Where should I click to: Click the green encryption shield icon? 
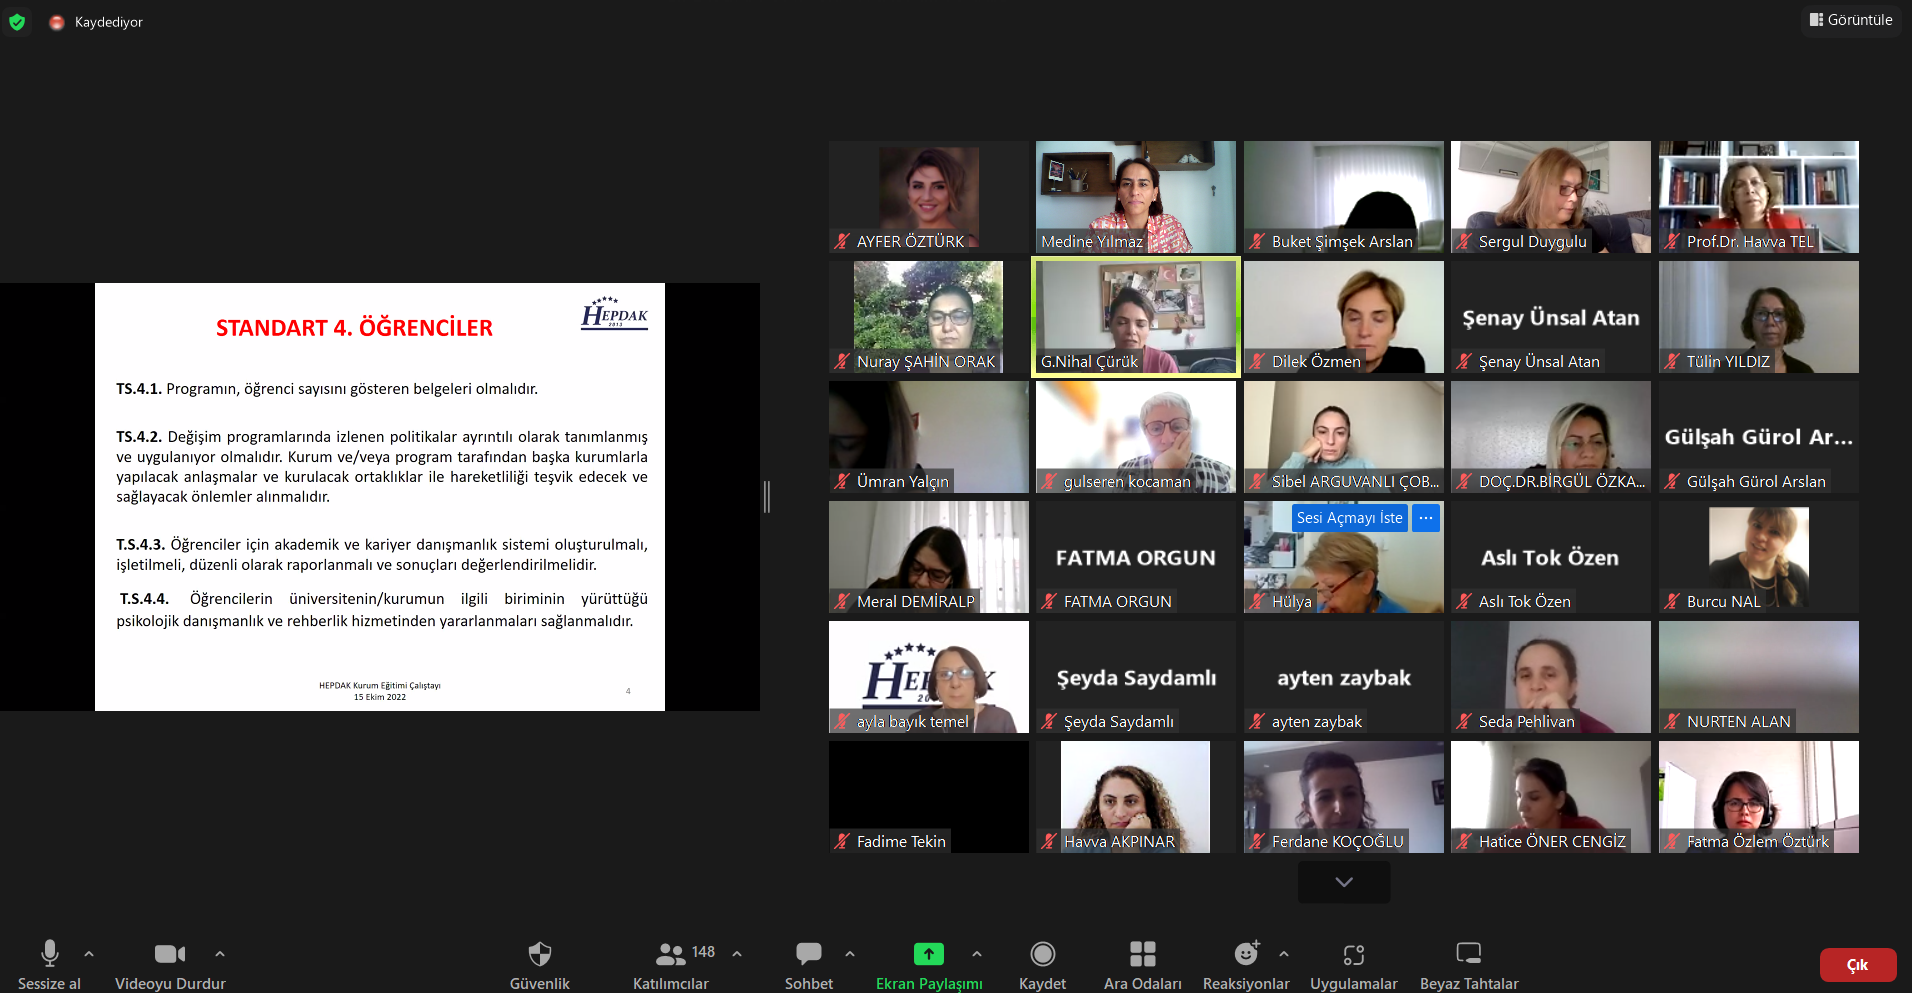[x=17, y=22]
